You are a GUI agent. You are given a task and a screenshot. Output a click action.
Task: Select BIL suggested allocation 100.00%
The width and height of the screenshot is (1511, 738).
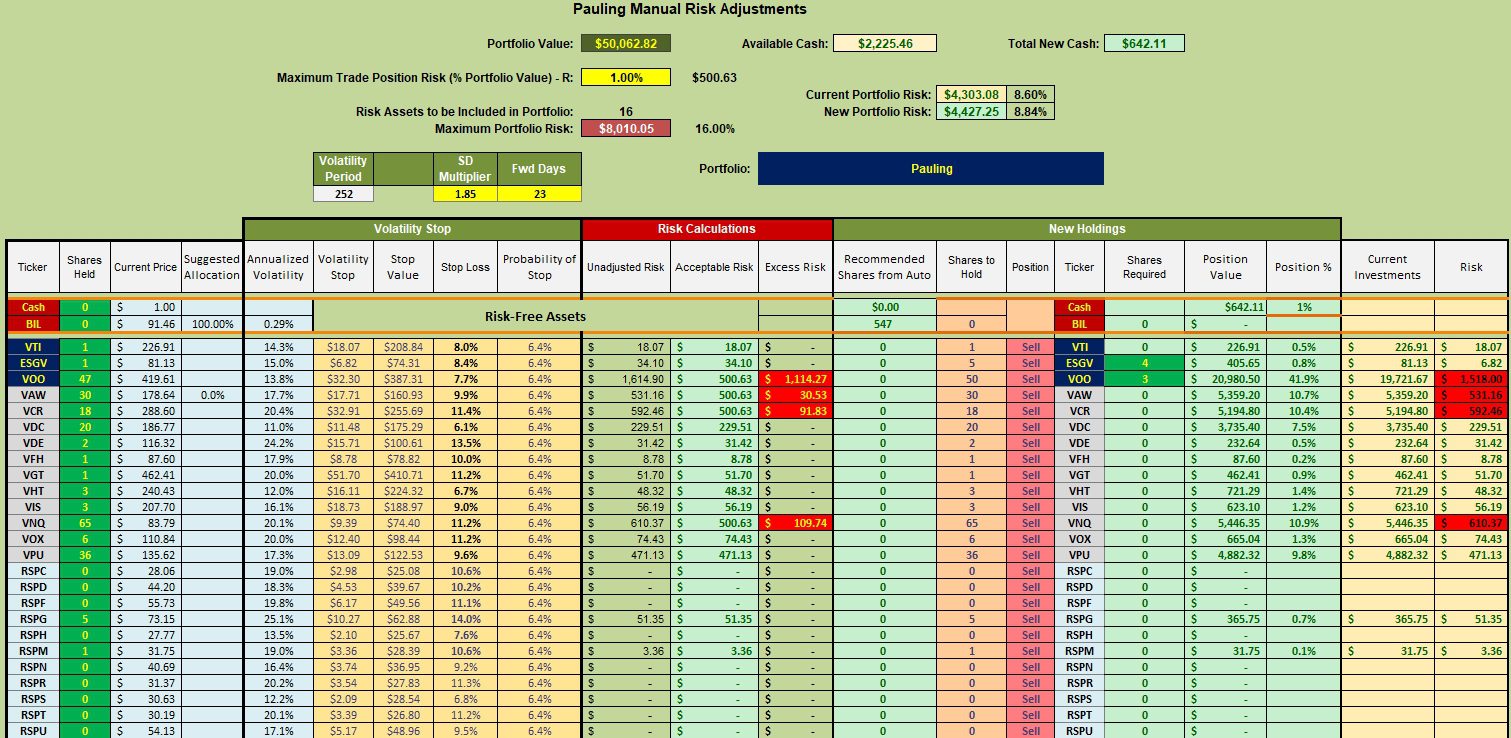(212, 324)
